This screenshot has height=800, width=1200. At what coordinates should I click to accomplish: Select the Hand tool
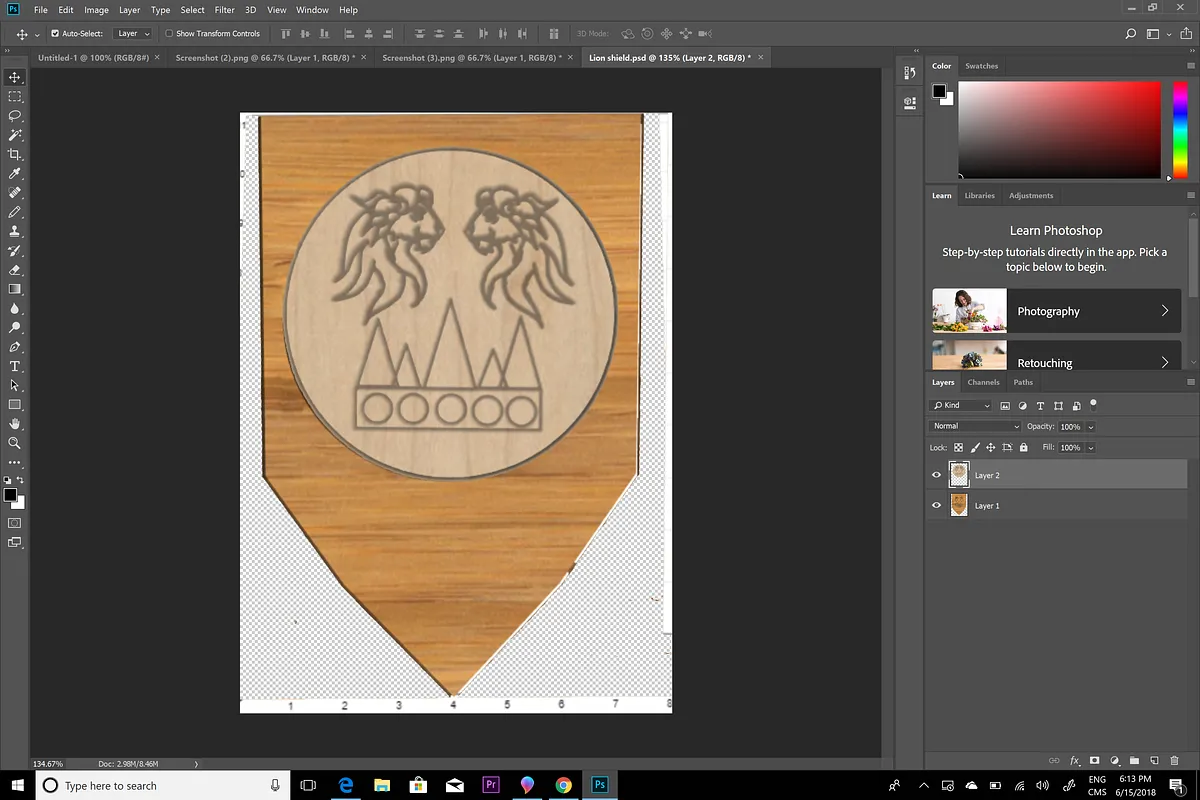[15, 423]
